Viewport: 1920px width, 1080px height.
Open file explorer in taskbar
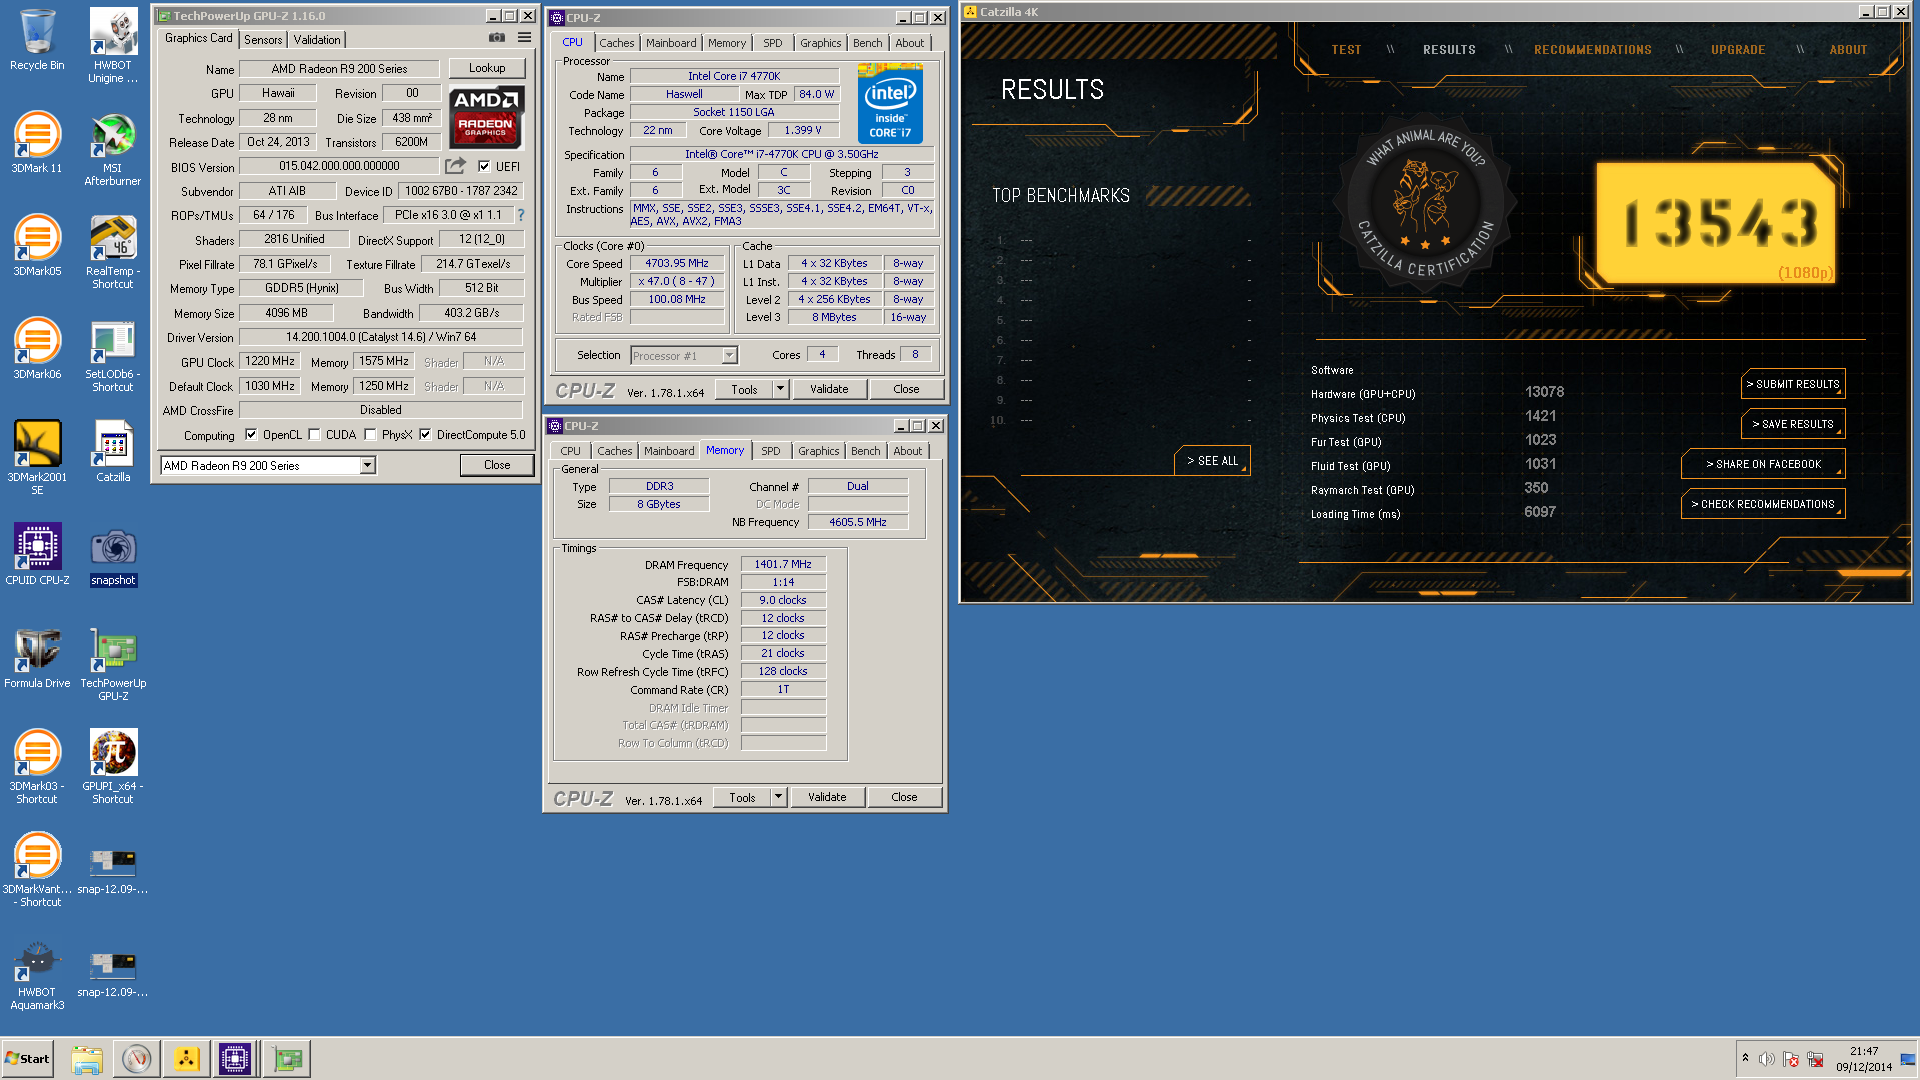pyautogui.click(x=87, y=1059)
